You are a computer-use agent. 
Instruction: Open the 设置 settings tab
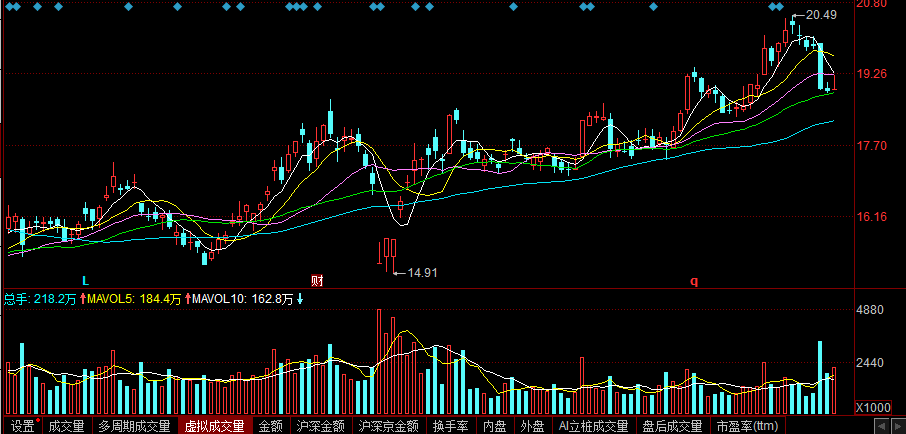coord(23,426)
